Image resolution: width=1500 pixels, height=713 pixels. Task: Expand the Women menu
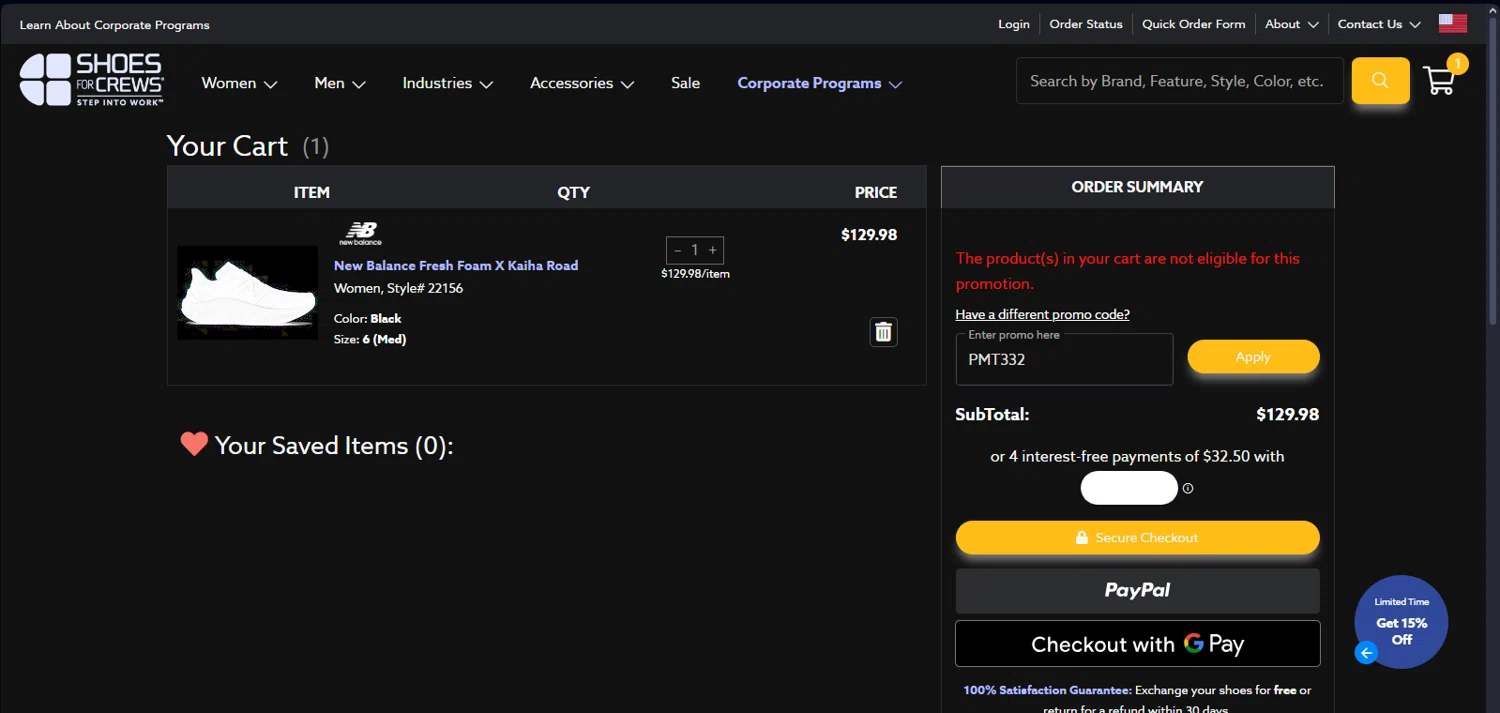(x=239, y=83)
